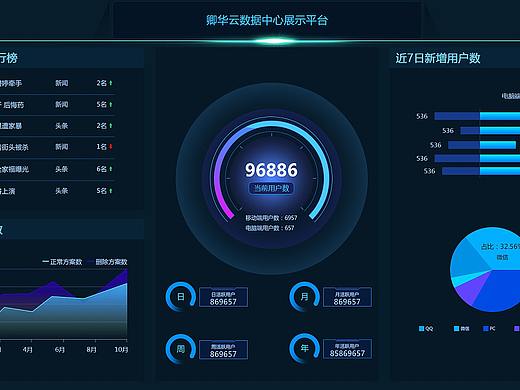Open the weekly active users 869657 box
Viewport: 520px width, 390px height.
click(x=223, y=349)
